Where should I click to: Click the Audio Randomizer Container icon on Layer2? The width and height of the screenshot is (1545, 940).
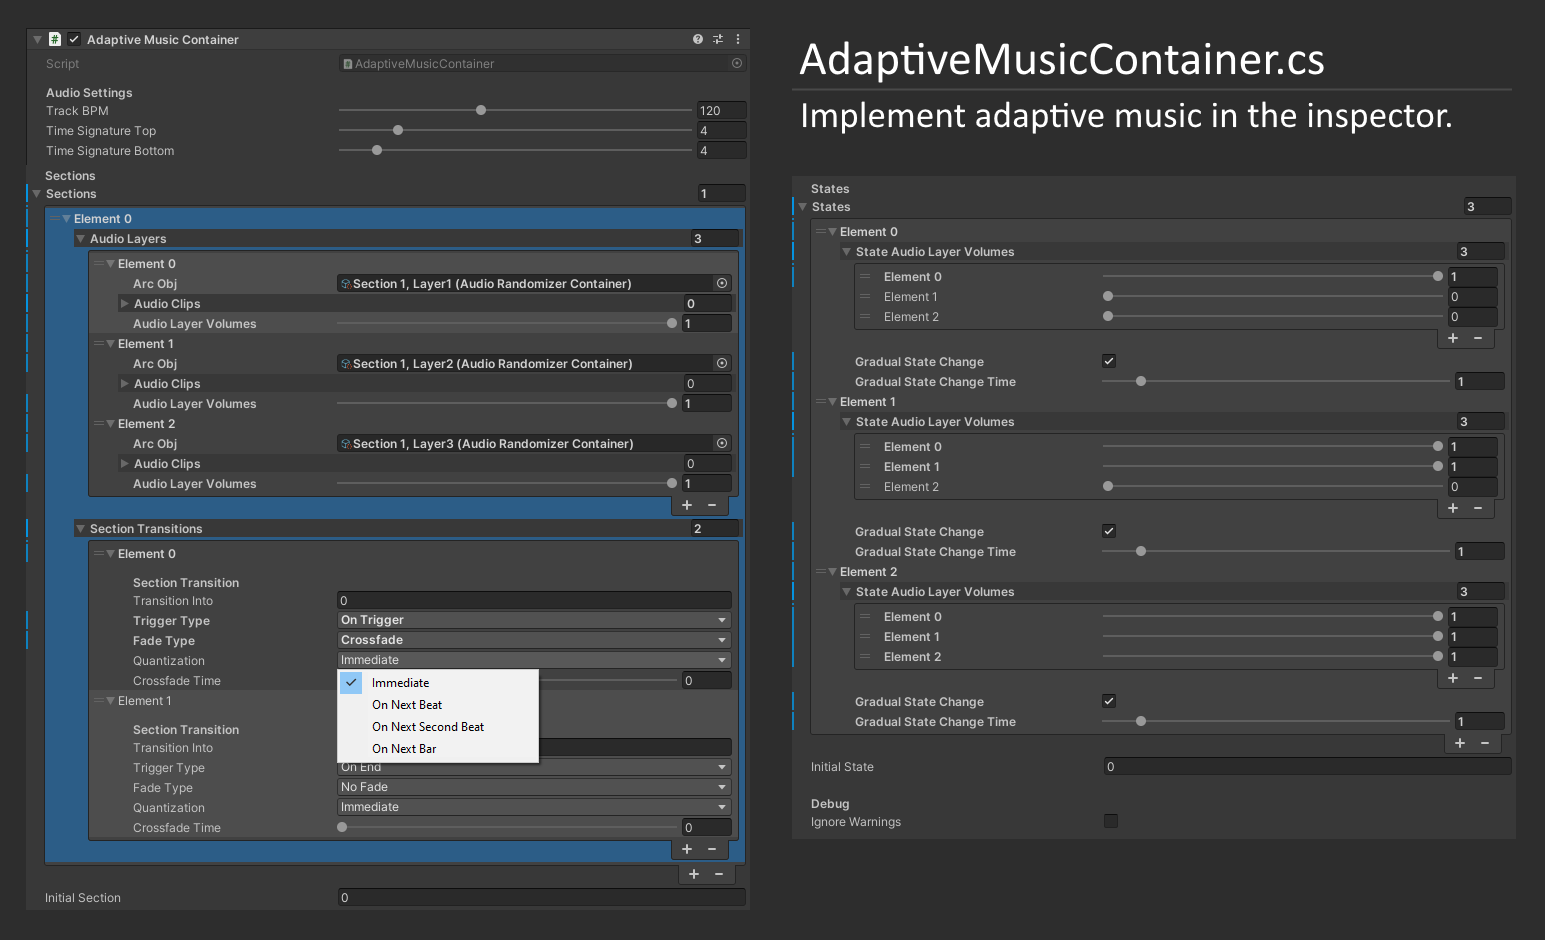tap(347, 363)
